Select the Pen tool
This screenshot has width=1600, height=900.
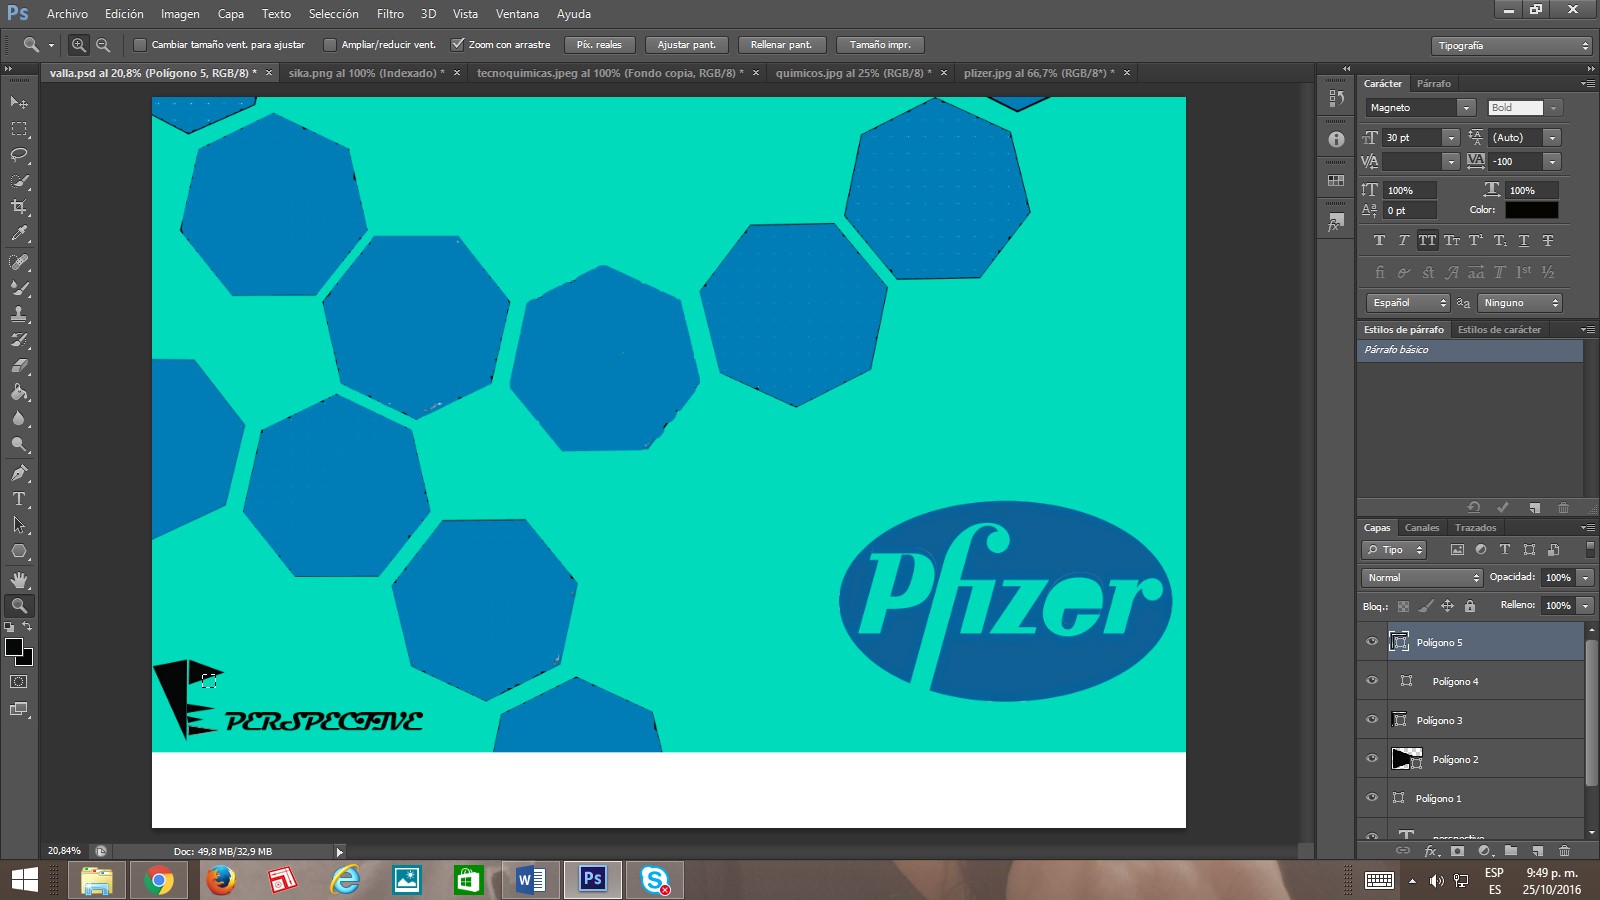(x=19, y=473)
